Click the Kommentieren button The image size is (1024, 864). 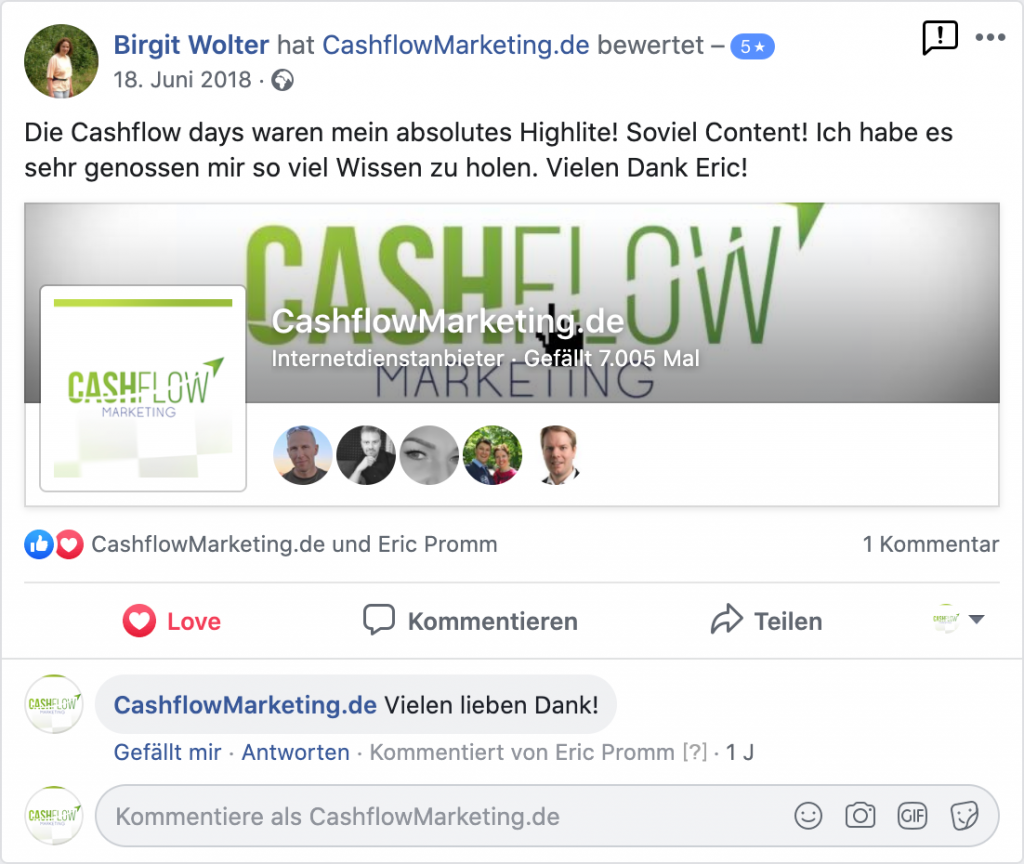[470, 621]
